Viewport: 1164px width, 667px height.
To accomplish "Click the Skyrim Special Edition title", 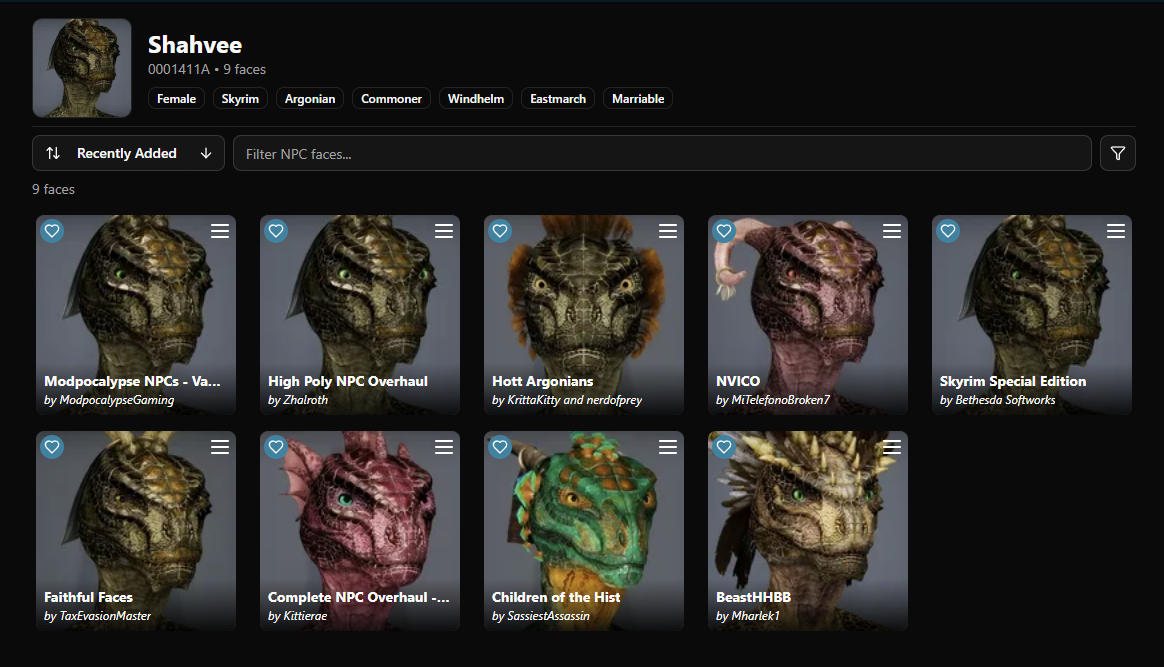I will [x=1013, y=381].
